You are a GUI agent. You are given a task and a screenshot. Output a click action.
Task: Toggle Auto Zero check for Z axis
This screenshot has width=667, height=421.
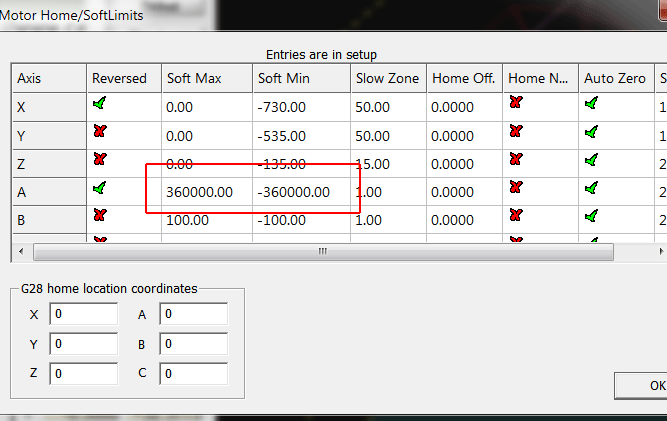[591, 158]
